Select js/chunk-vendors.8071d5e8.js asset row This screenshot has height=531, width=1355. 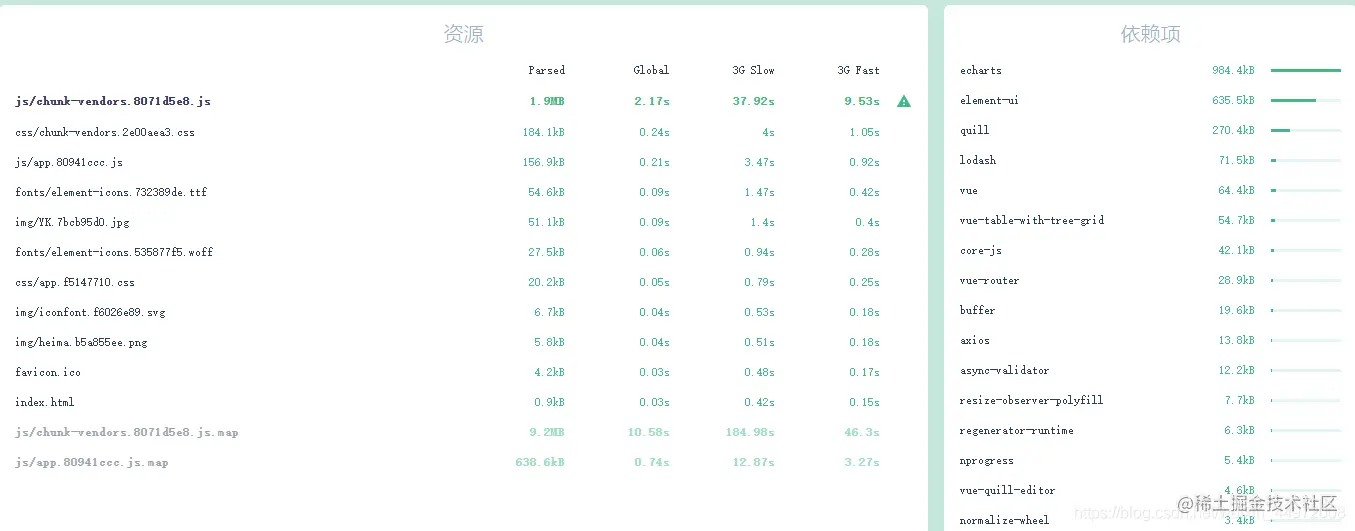tap(113, 102)
